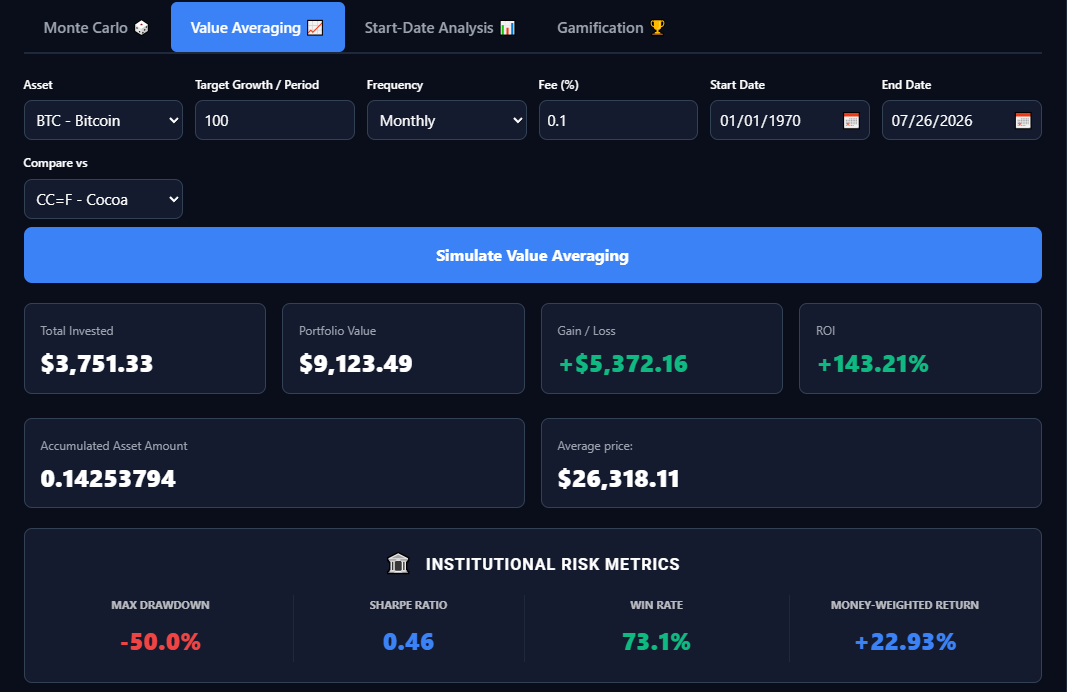The image size is (1067, 692).
Task: Click the Gain / Loss value +$5,372.16
Action: click(623, 363)
